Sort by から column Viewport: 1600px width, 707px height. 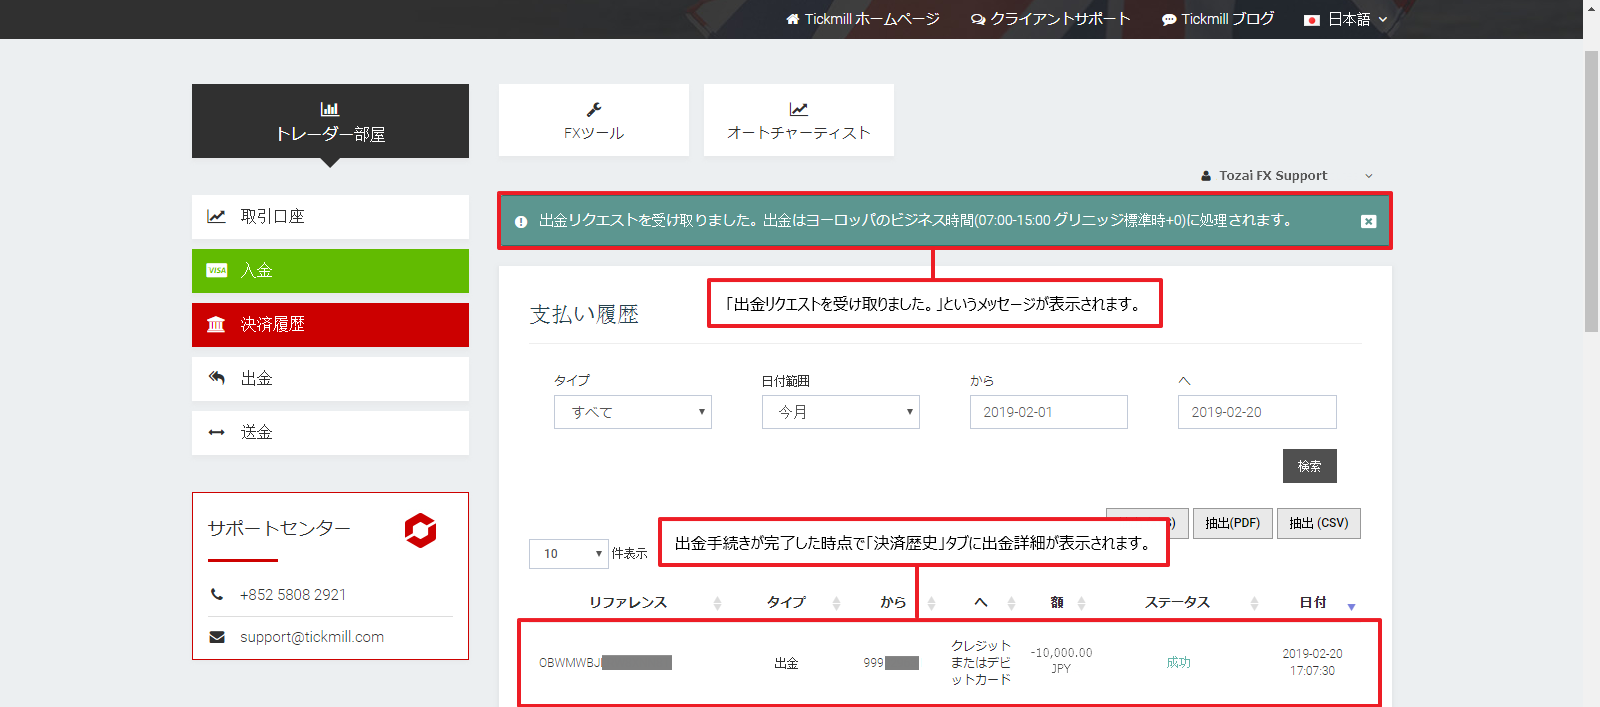(893, 602)
